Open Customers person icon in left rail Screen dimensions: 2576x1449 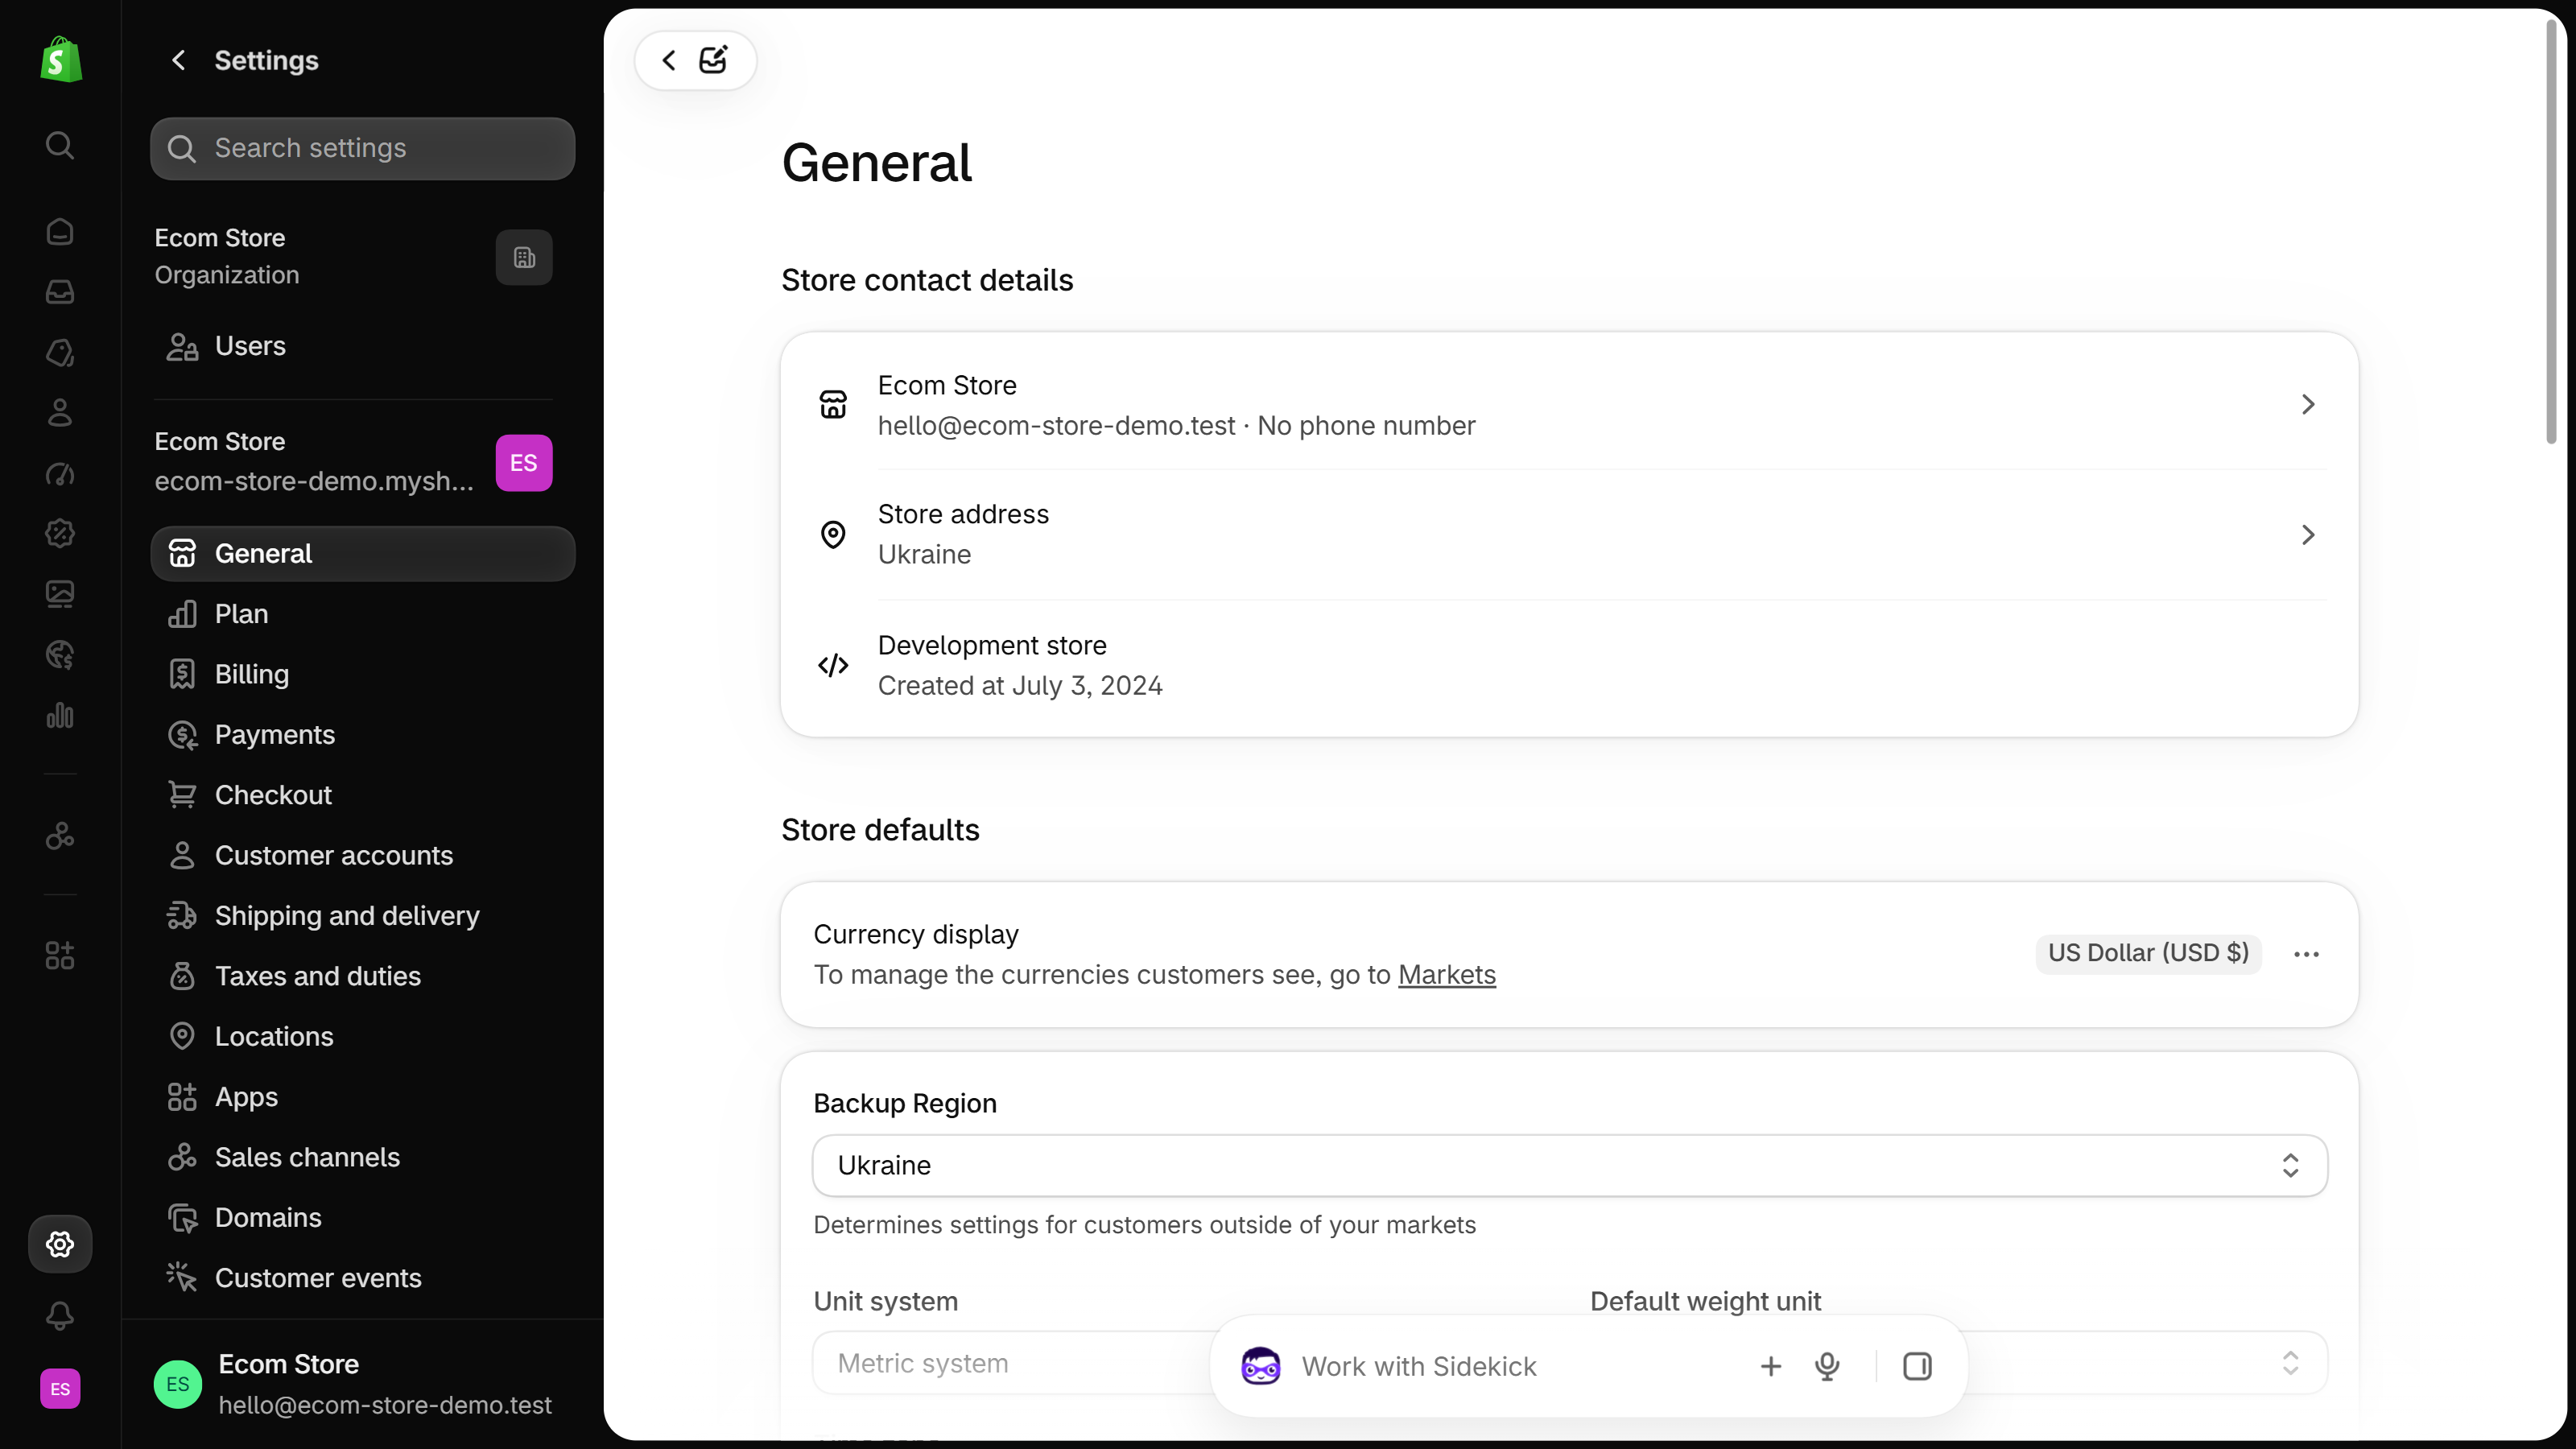(x=60, y=413)
